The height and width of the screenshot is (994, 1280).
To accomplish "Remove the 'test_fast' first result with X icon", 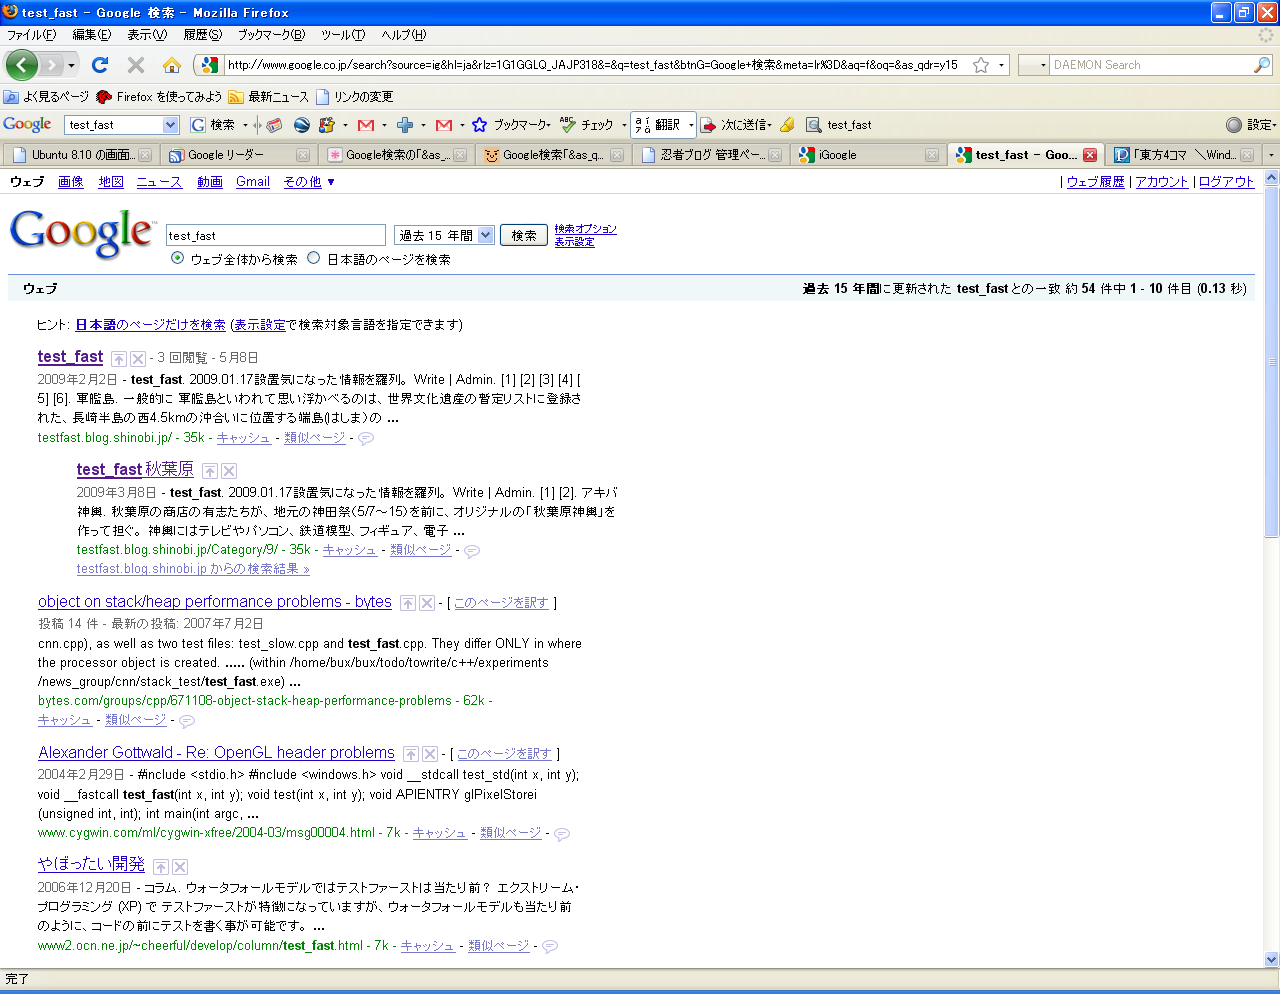I will click(x=138, y=359).
